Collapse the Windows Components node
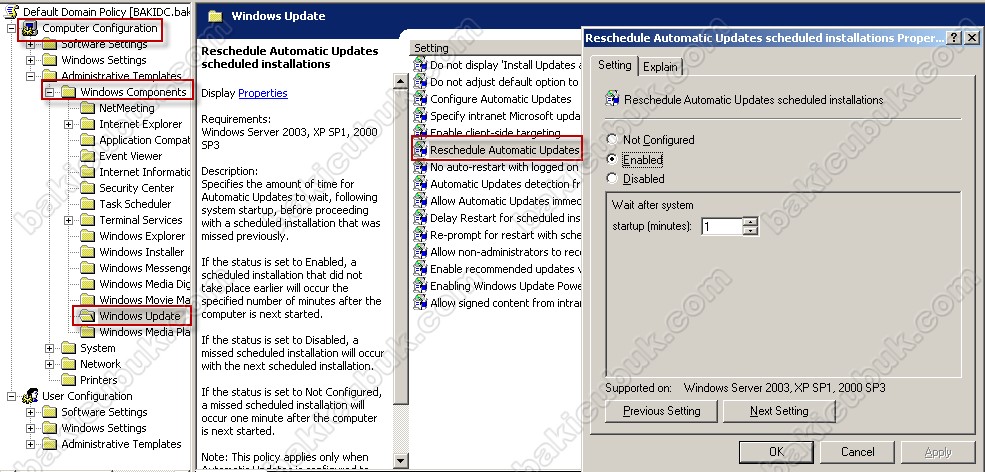Screen dimensions: 985x472 [49, 92]
